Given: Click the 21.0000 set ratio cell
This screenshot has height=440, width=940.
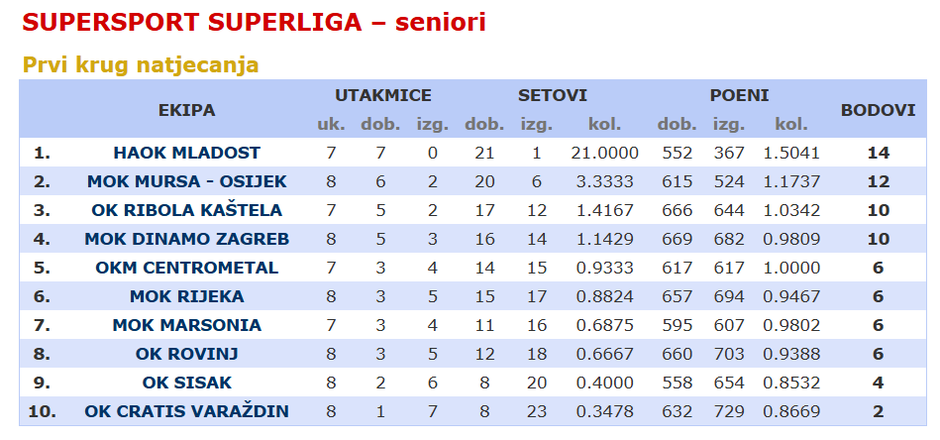Looking at the screenshot, I should pyautogui.click(x=604, y=153).
